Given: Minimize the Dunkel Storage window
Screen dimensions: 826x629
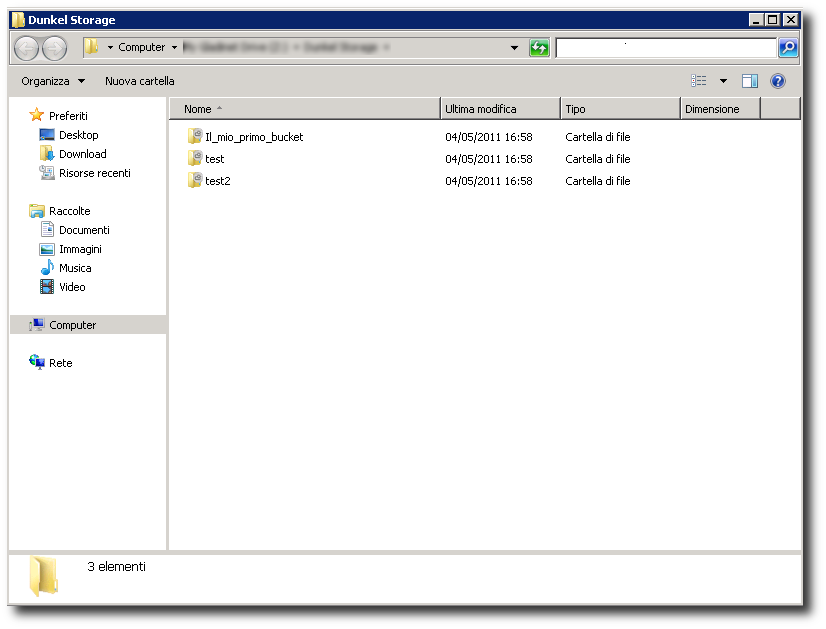Looking at the screenshot, I should tap(756, 20).
